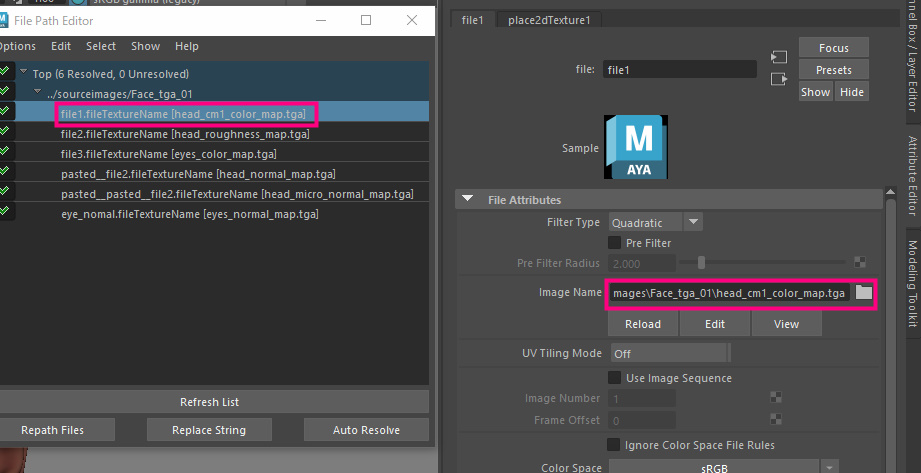Screen dimensions: 921x473
Task: Click the Frame Offset map button
Action: point(776,419)
